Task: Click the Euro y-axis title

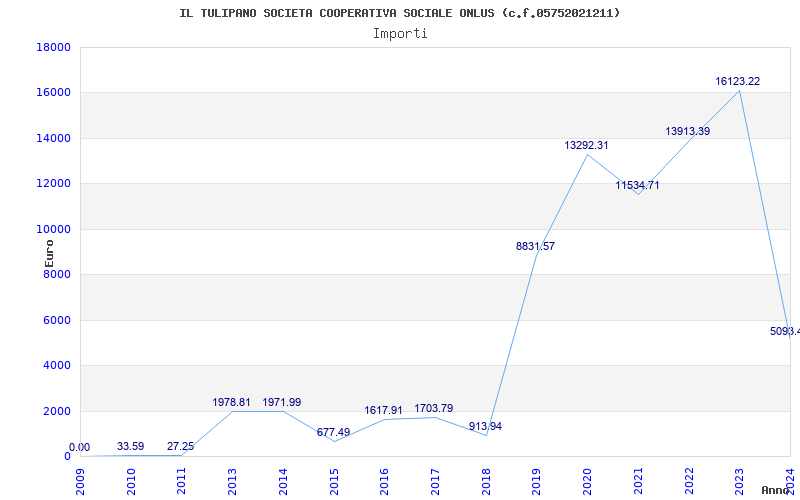Action: [x=49, y=254]
